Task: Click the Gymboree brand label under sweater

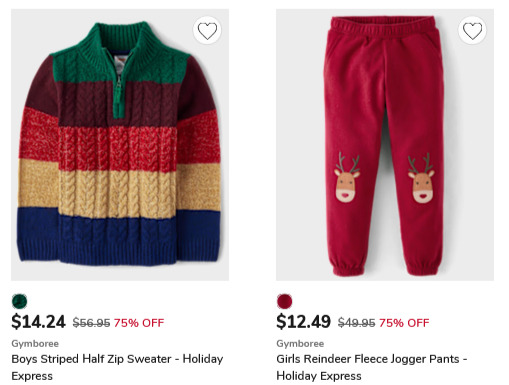Action: pos(35,343)
